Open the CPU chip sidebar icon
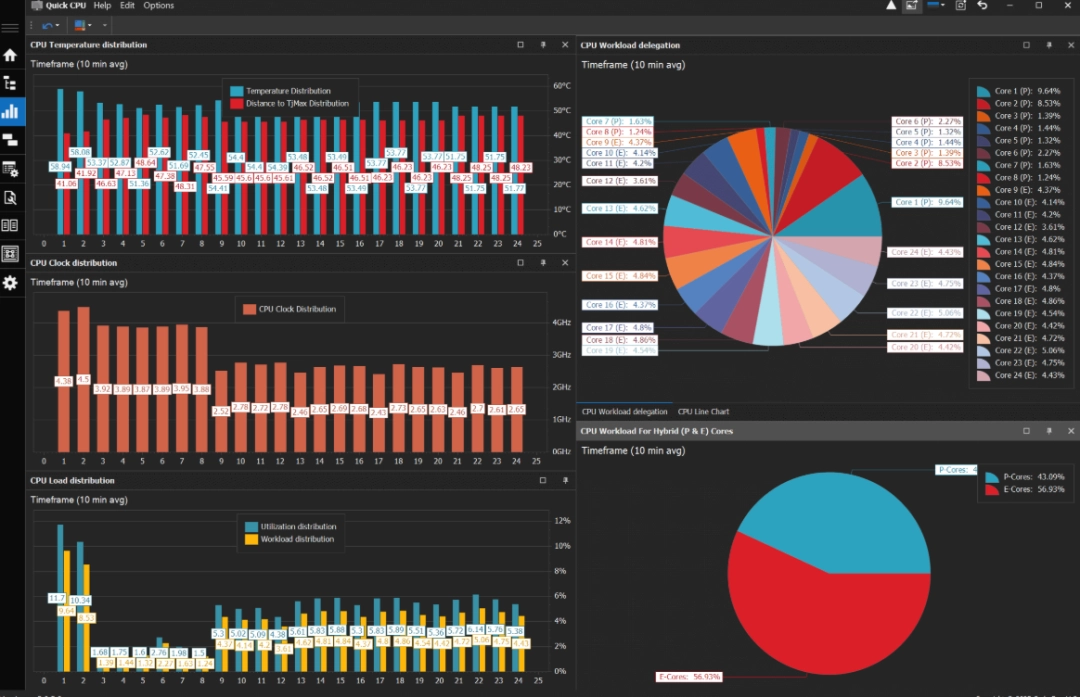 [x=10, y=254]
